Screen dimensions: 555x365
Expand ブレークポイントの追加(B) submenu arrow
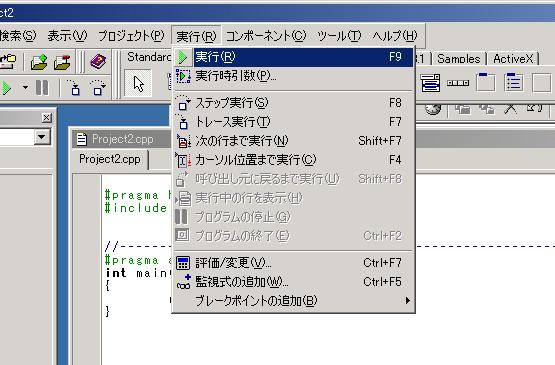pos(408,301)
